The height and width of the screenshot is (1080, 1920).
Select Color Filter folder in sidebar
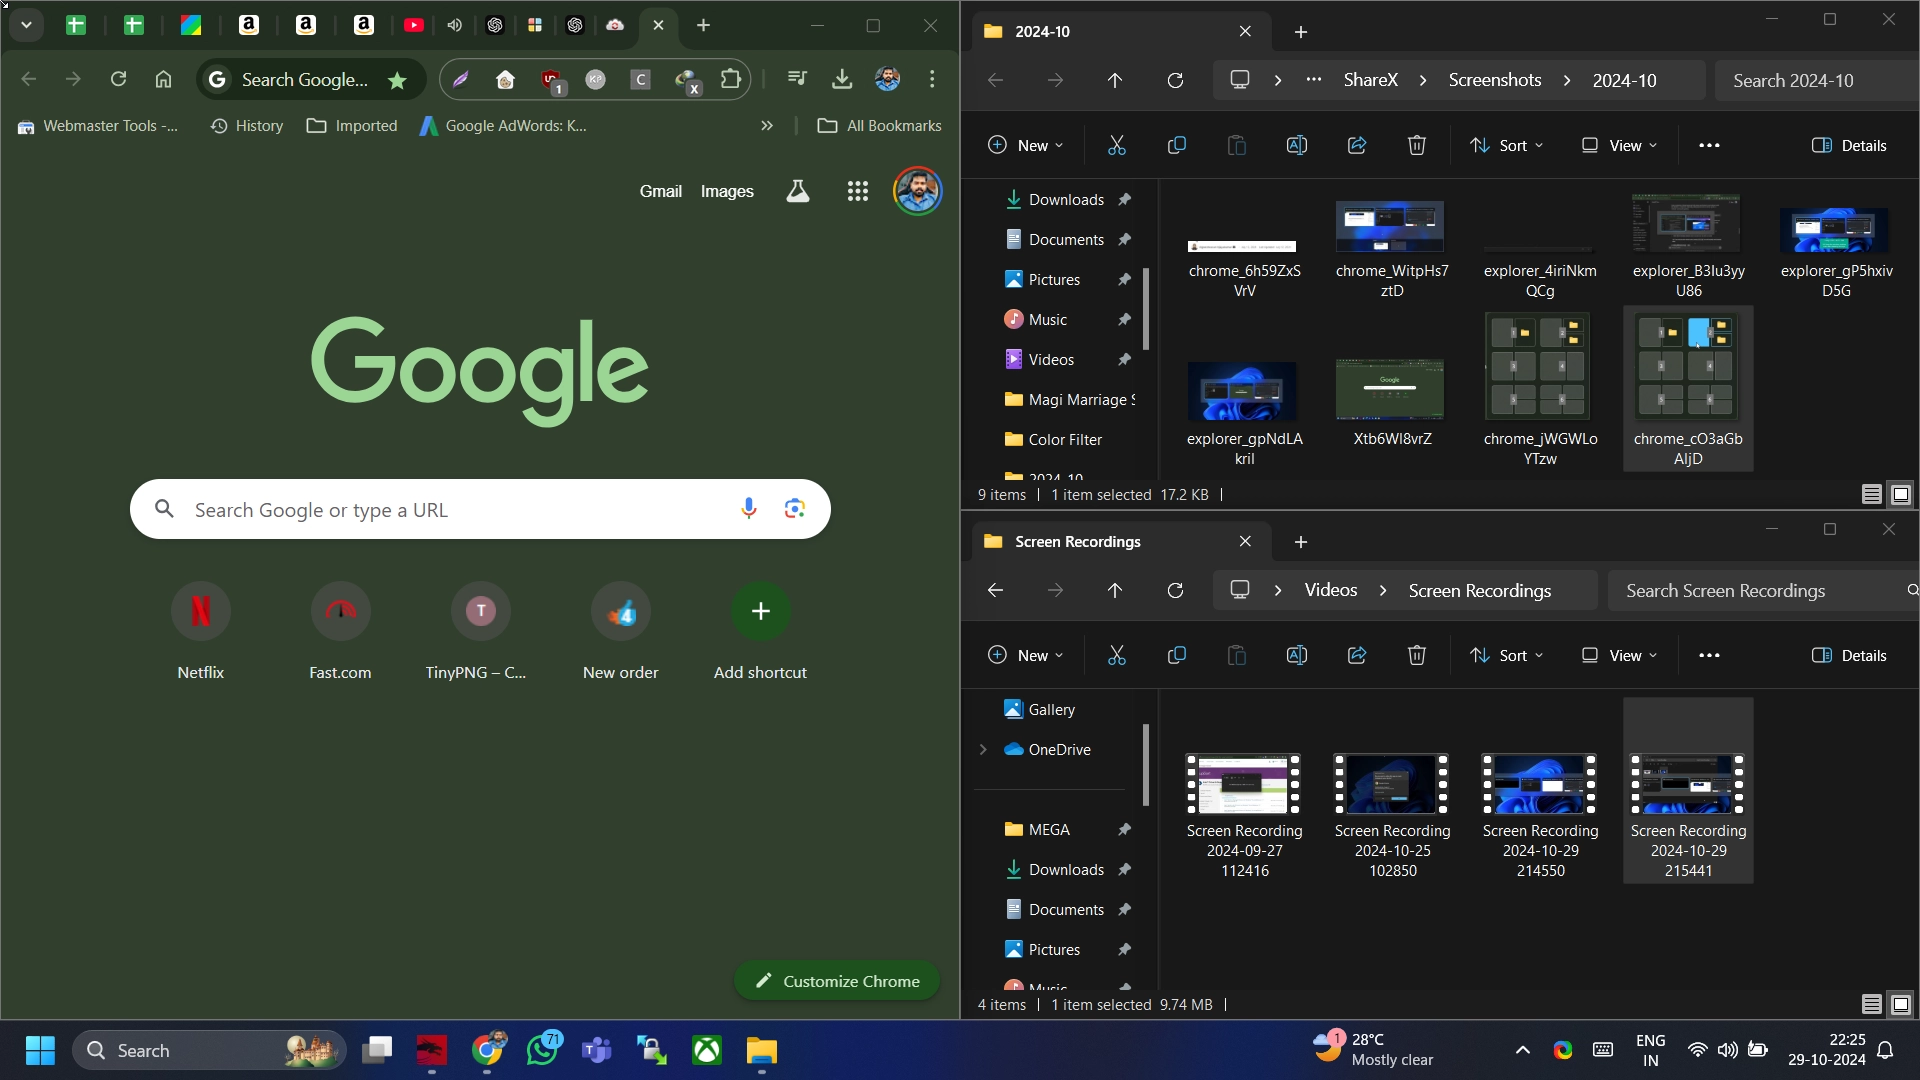(1065, 439)
